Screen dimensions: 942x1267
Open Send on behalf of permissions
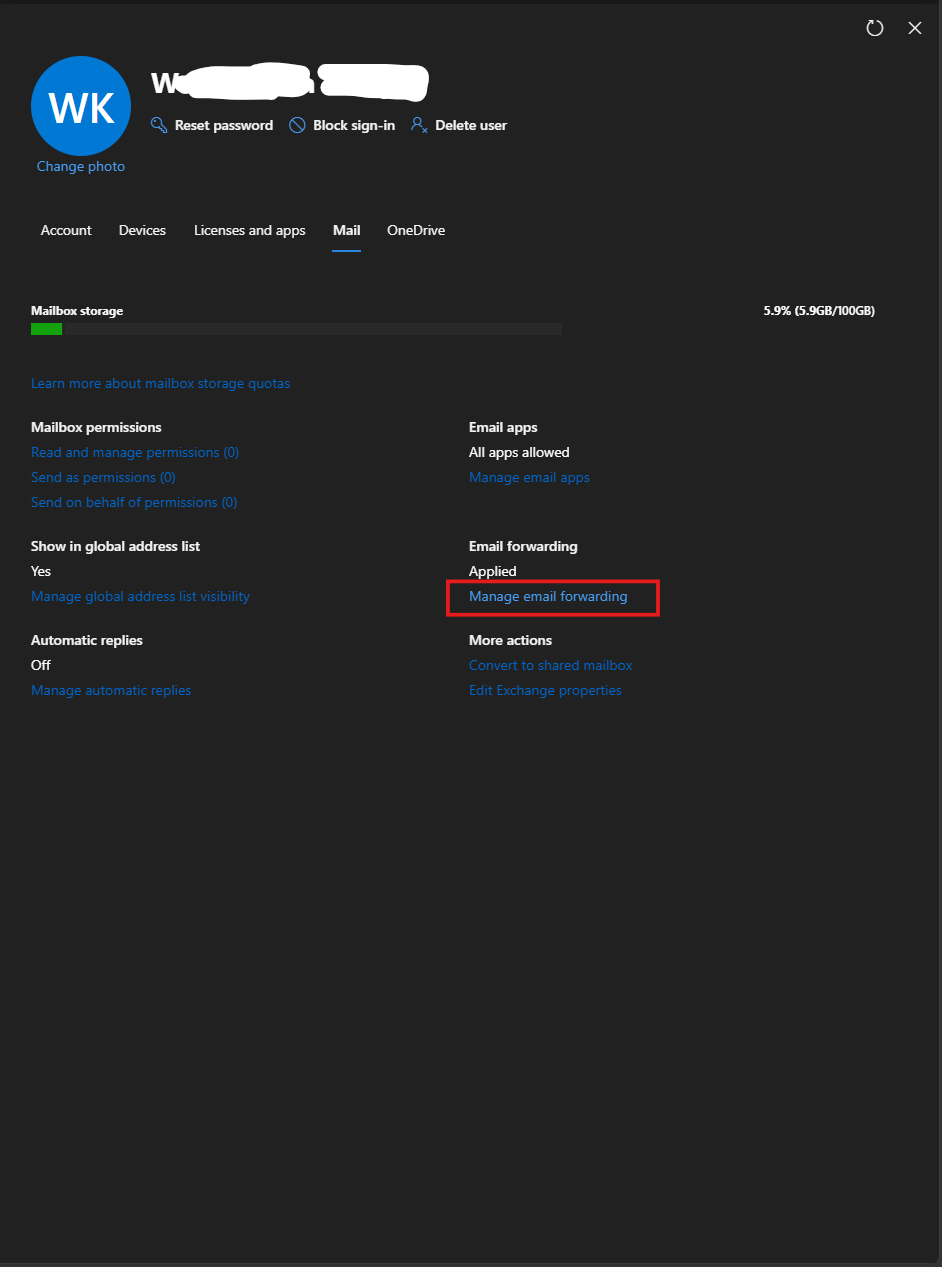pyautogui.click(x=134, y=502)
